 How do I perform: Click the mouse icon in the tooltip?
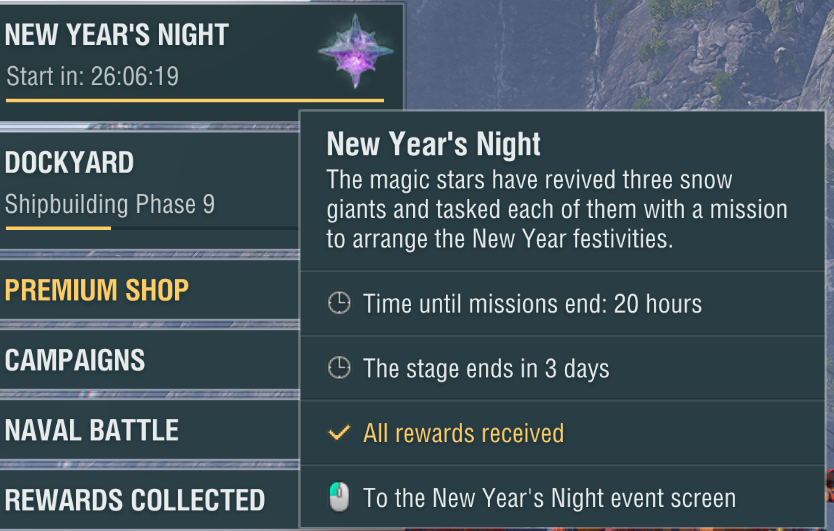click(x=340, y=497)
